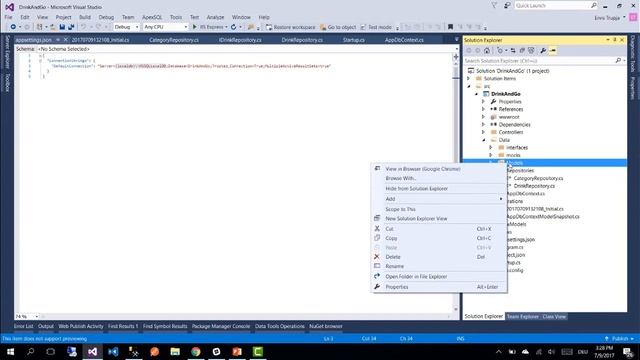Viewport: 640px width, 360px height.
Task: Expand the References node
Action: point(484,109)
